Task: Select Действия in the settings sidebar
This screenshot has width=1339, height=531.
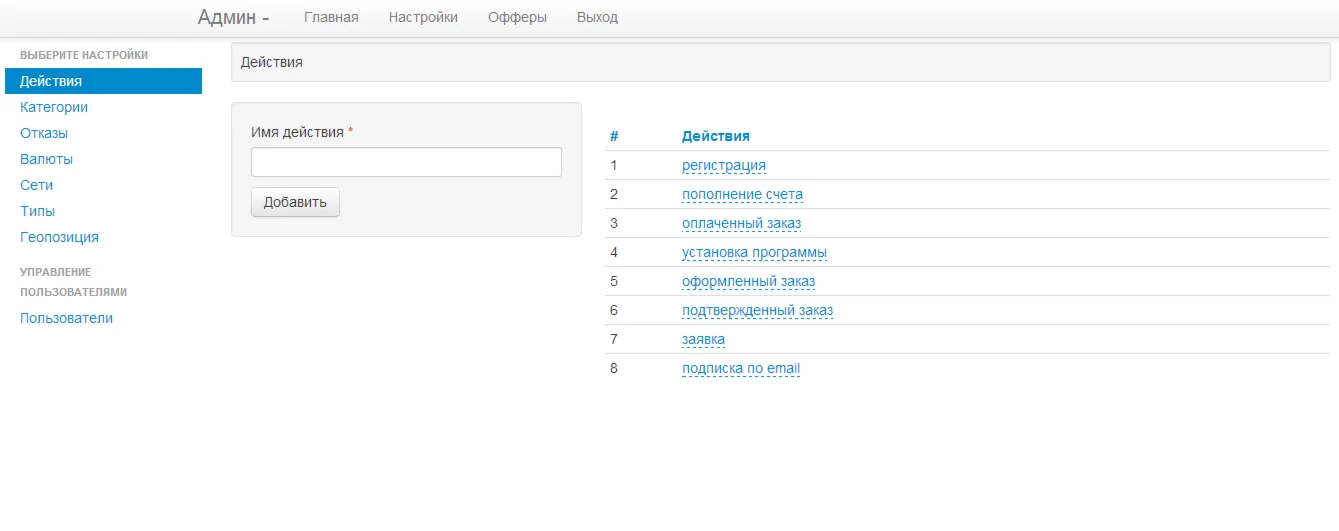Action: pos(51,81)
